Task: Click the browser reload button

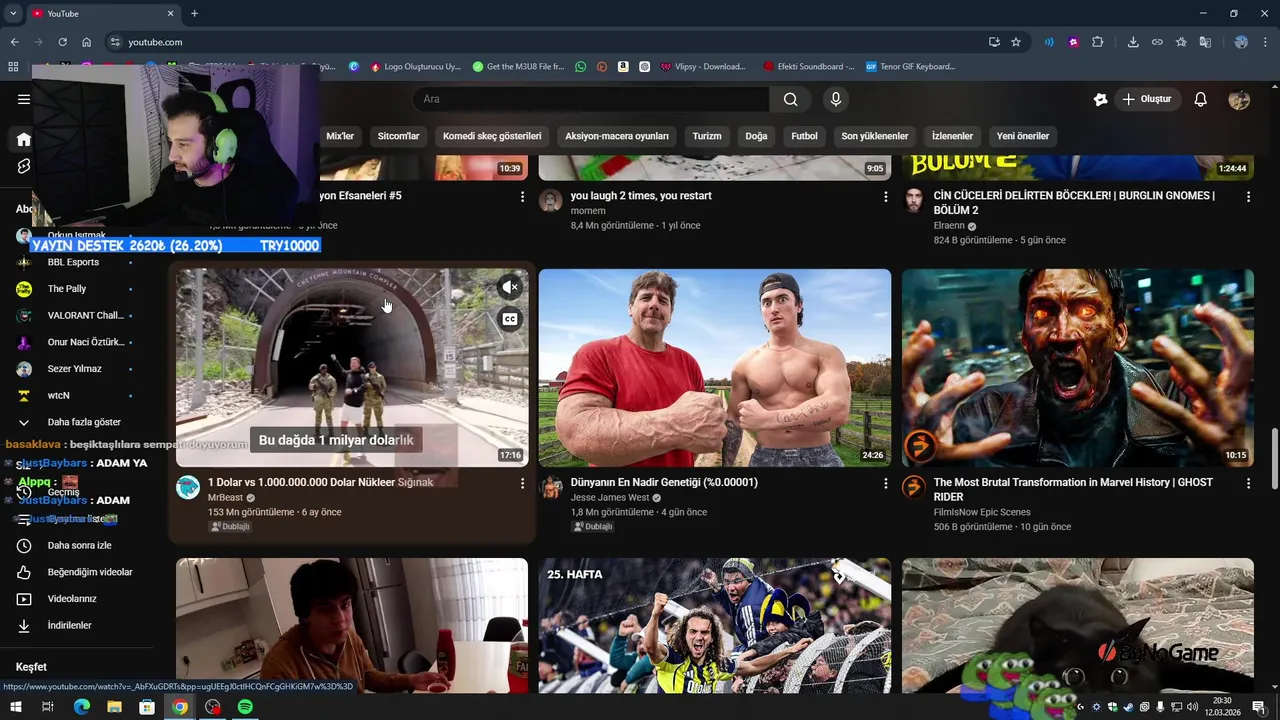Action: [62, 42]
